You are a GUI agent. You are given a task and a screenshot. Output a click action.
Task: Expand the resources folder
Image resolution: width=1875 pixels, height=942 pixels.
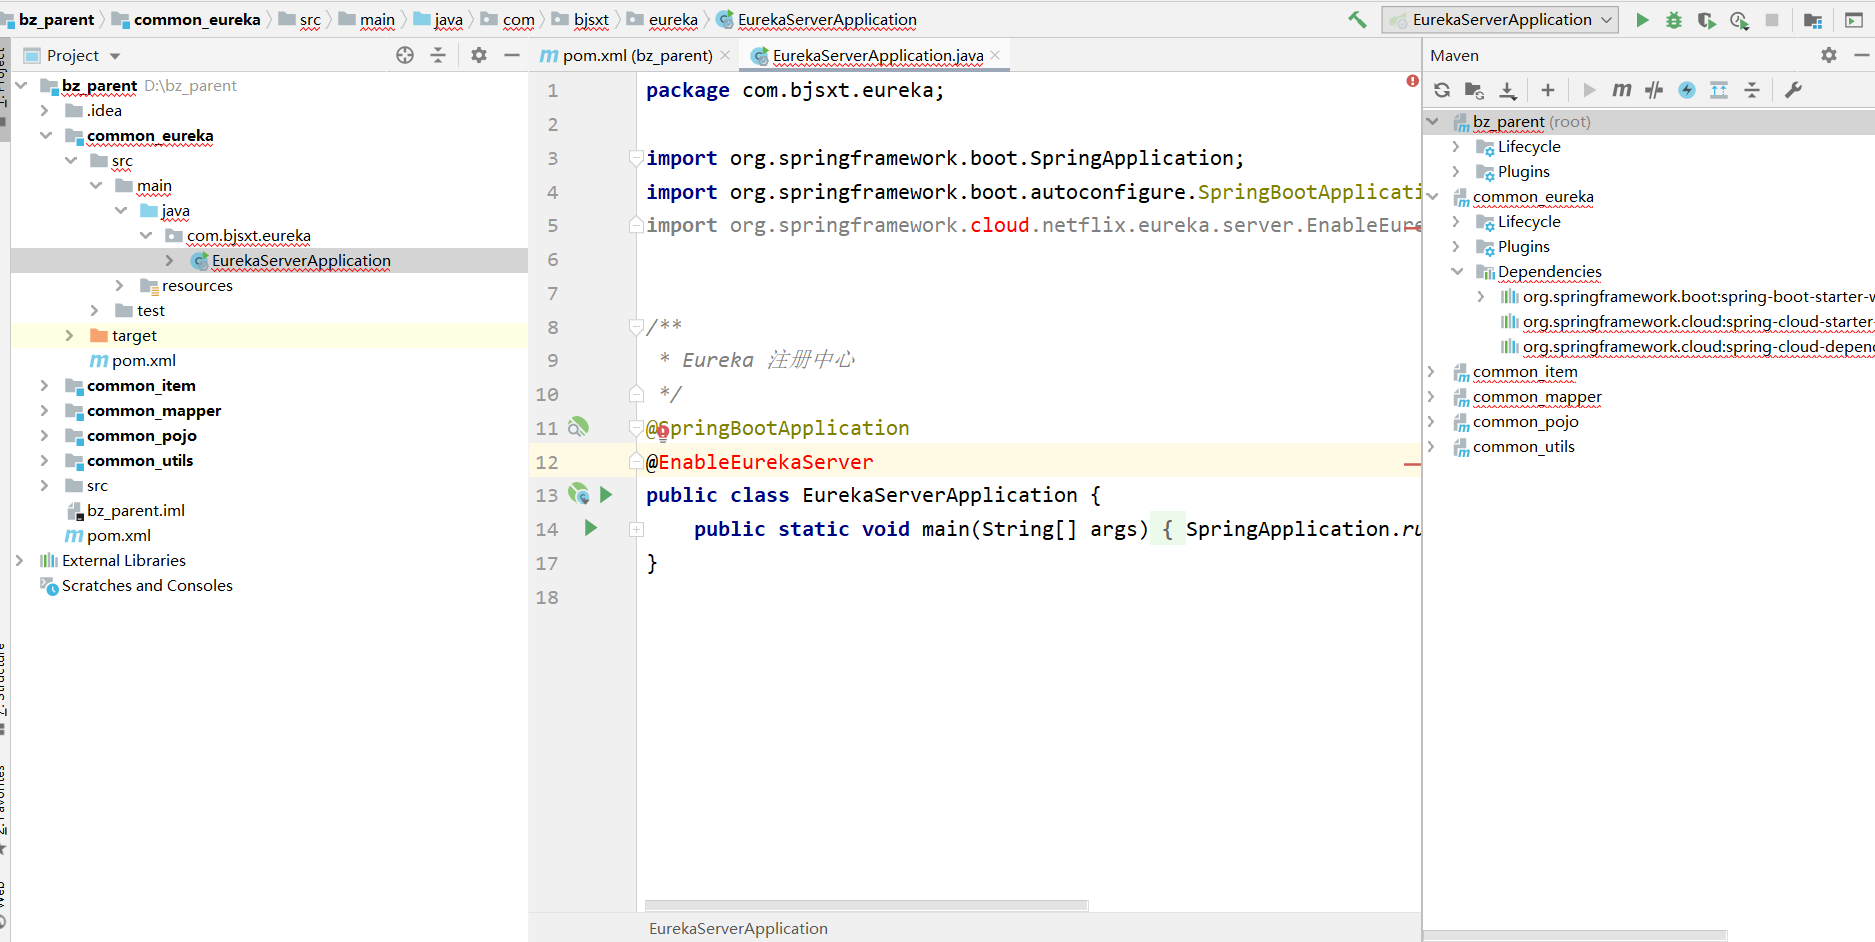120,285
